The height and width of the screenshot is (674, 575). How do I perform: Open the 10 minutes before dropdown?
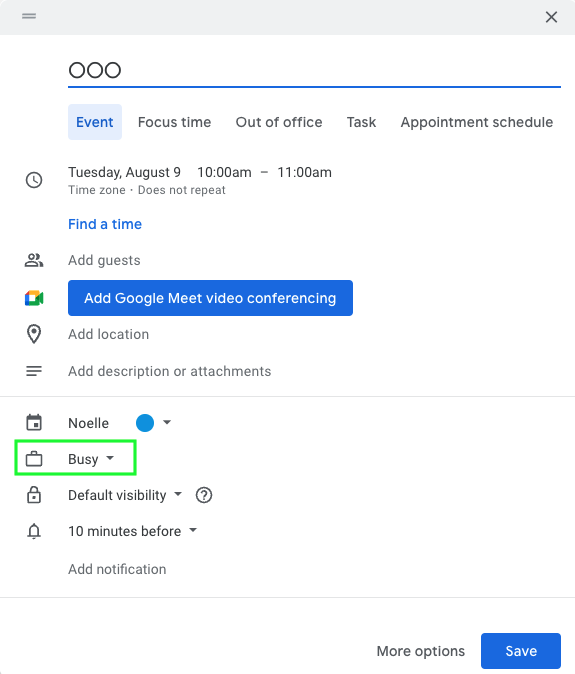coord(132,531)
